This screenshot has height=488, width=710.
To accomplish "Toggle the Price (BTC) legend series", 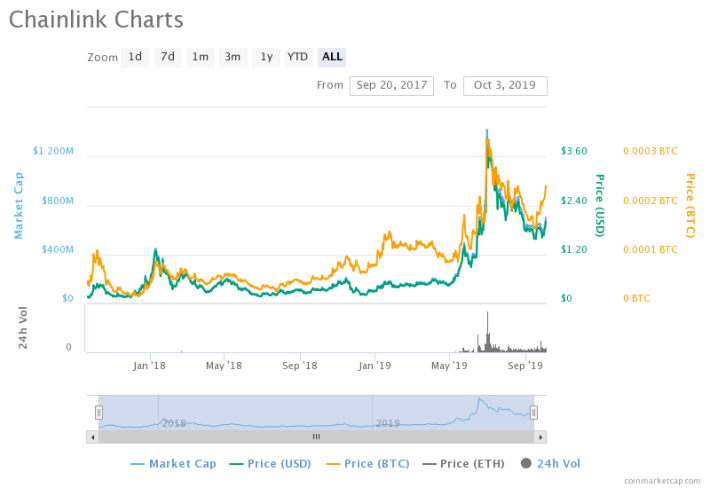I will tap(368, 464).
